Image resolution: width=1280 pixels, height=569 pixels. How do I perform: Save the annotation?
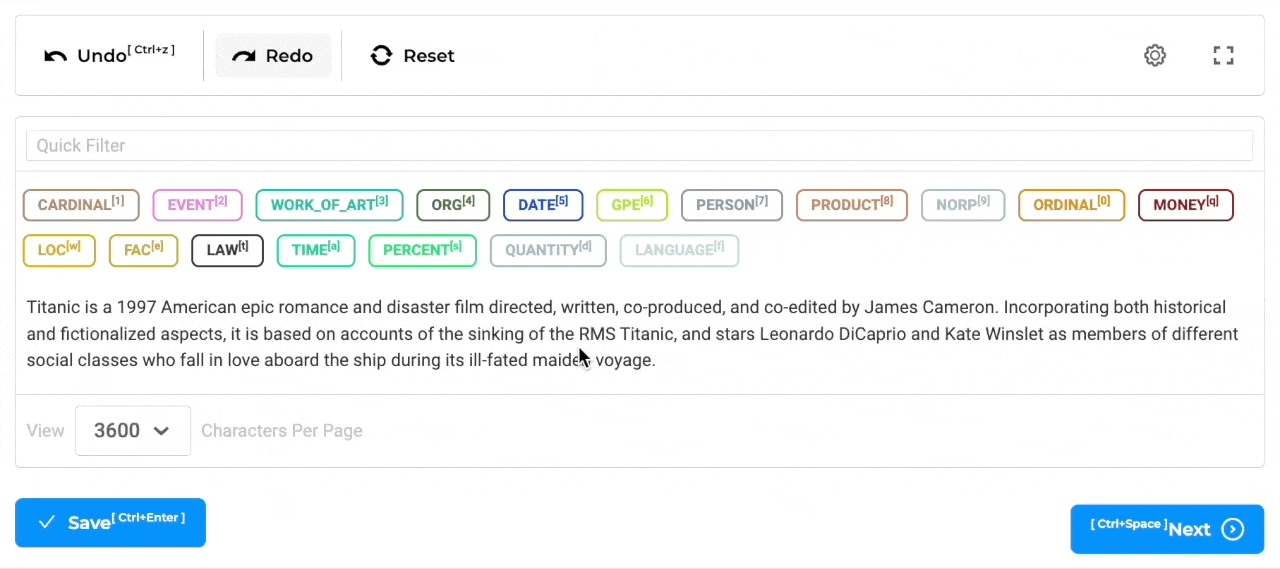pos(110,523)
